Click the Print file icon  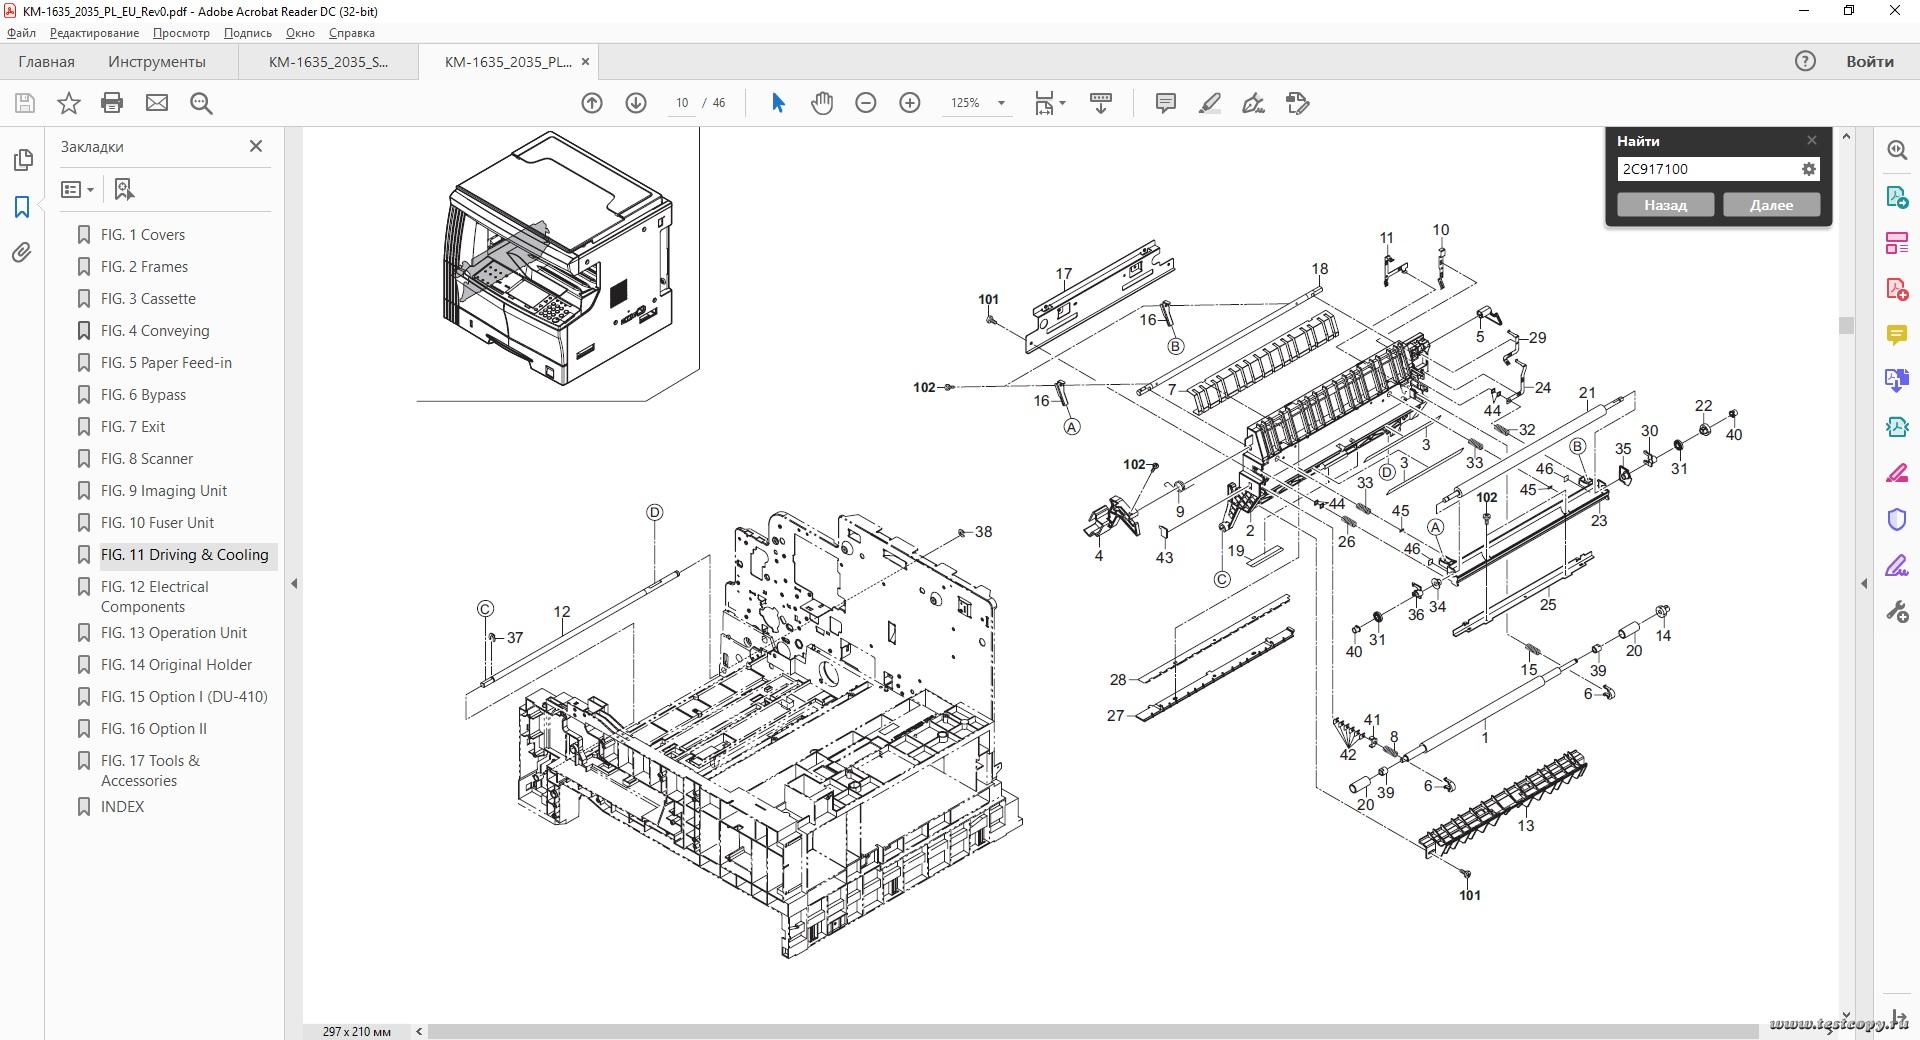[x=112, y=103]
